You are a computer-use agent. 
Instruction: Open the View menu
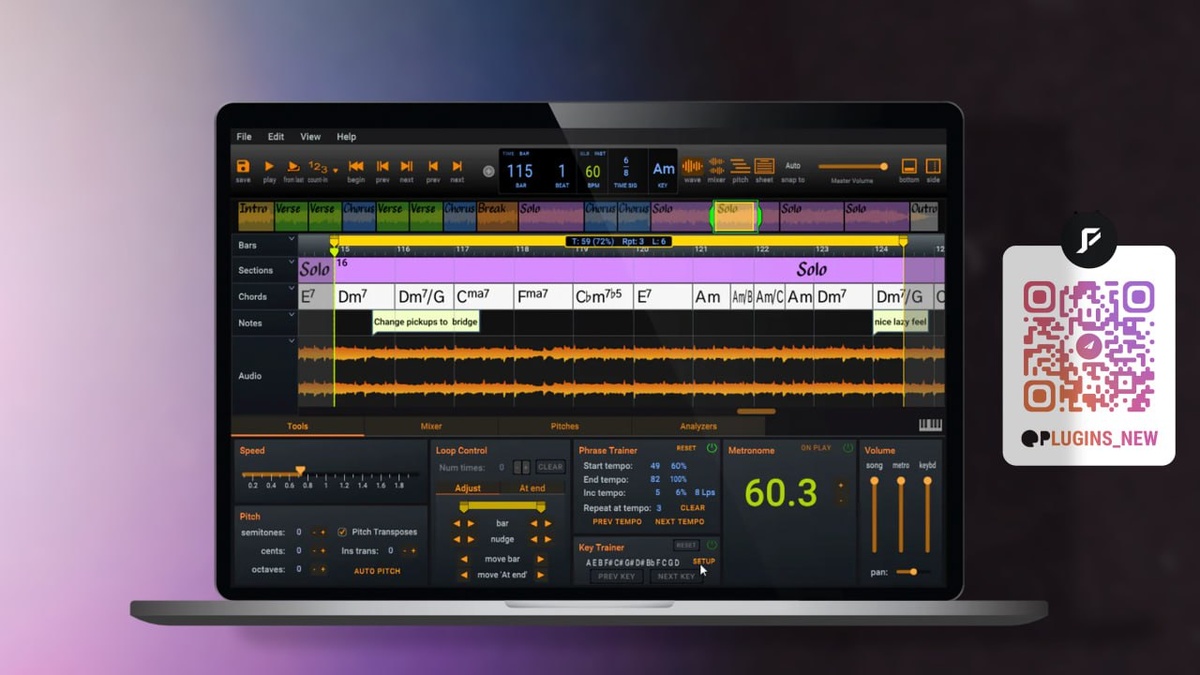coord(311,137)
